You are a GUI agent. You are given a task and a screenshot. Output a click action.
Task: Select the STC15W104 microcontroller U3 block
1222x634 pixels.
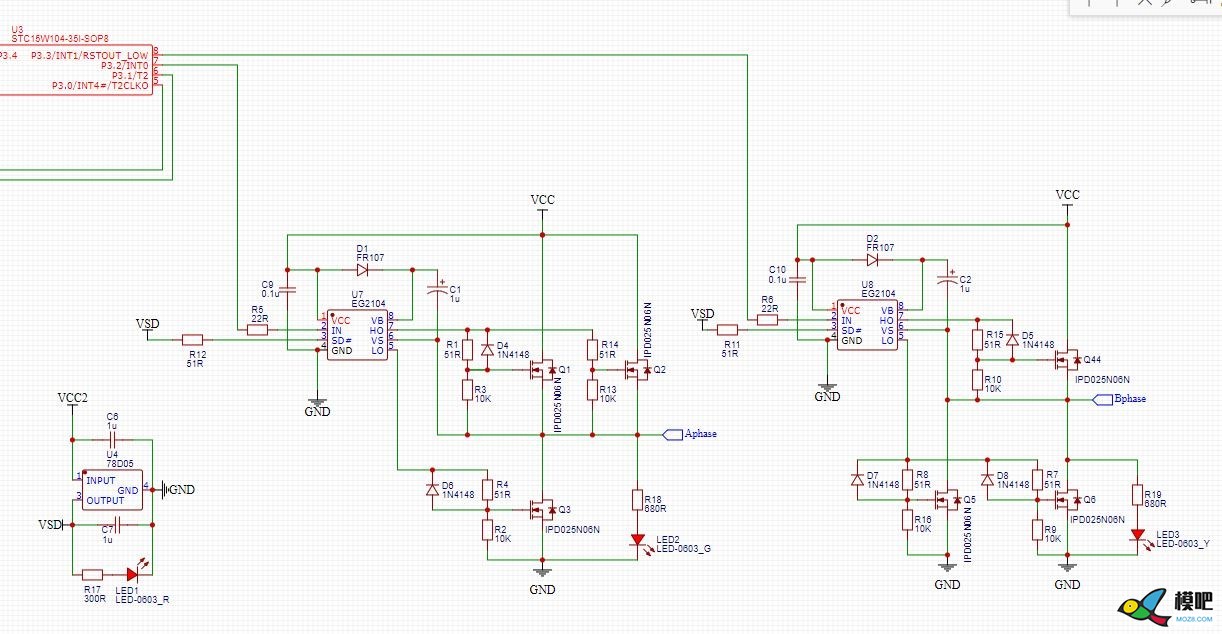(x=76, y=70)
